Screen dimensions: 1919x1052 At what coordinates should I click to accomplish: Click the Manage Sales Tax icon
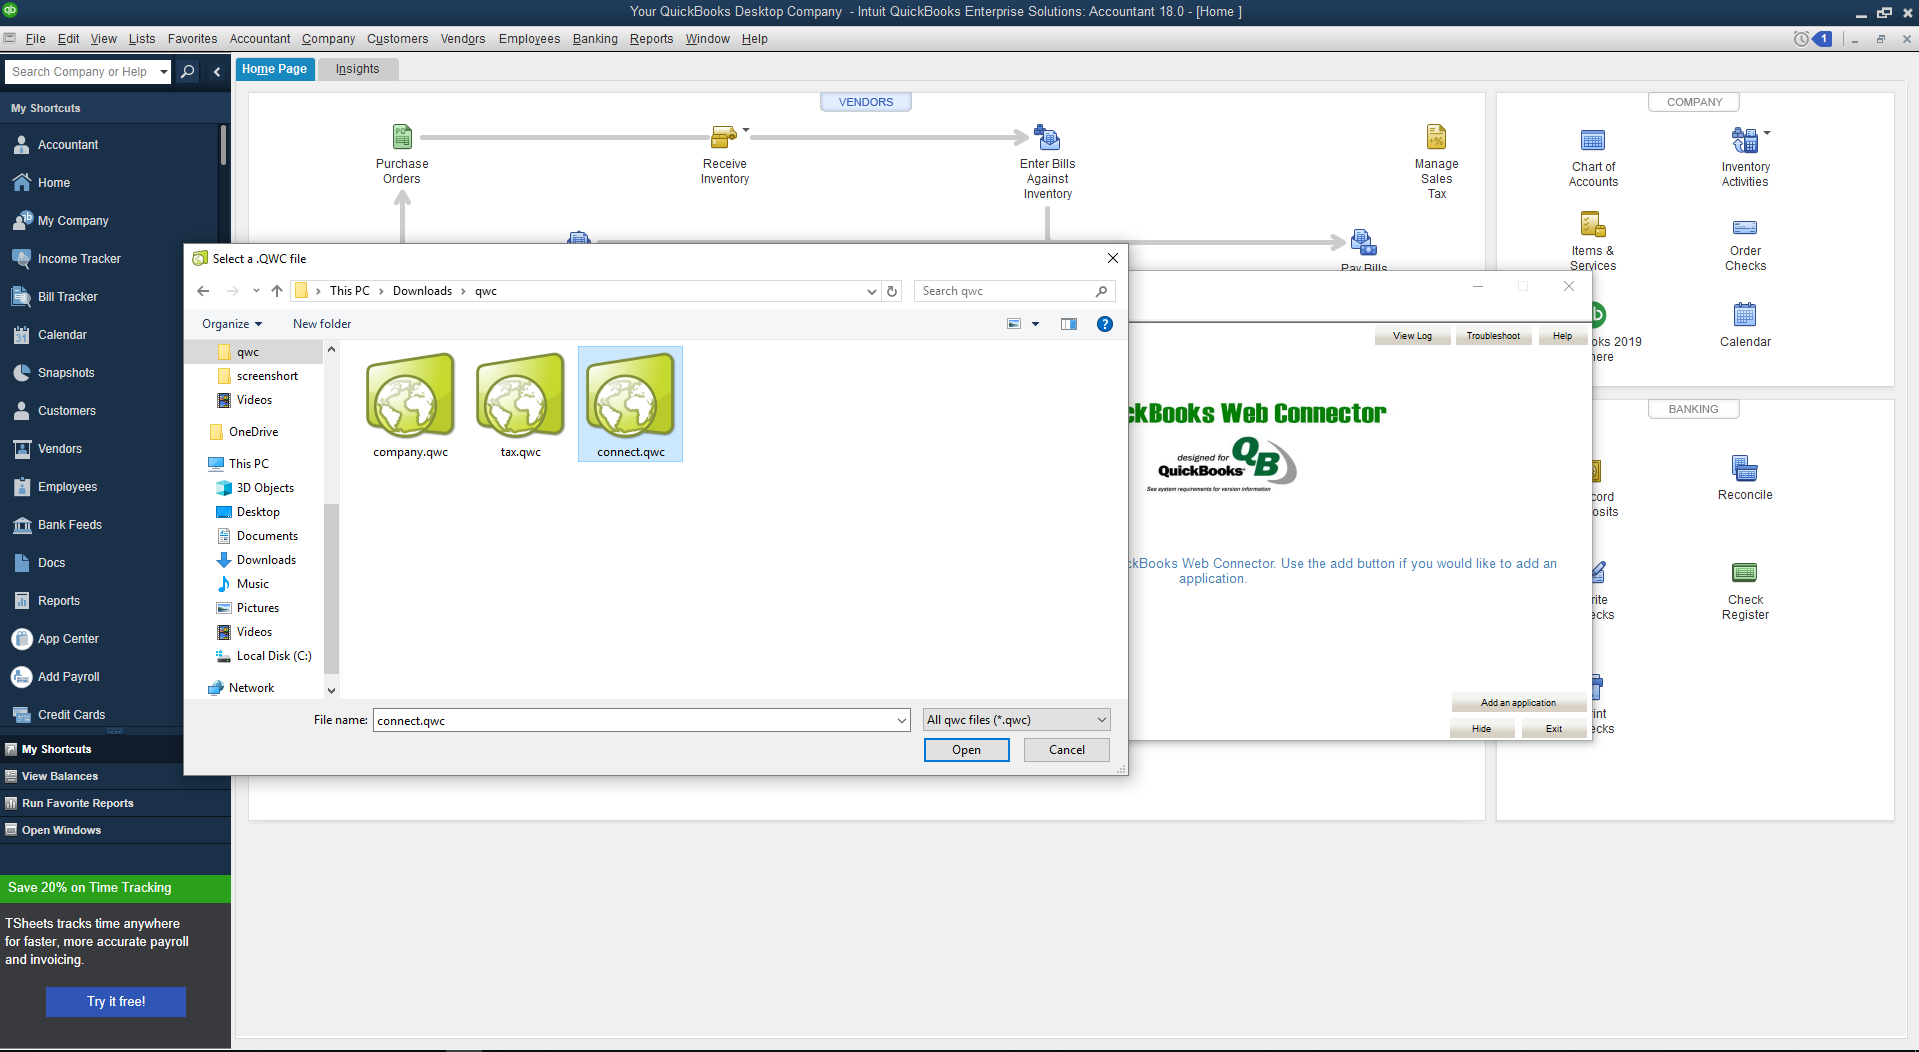click(1436, 137)
